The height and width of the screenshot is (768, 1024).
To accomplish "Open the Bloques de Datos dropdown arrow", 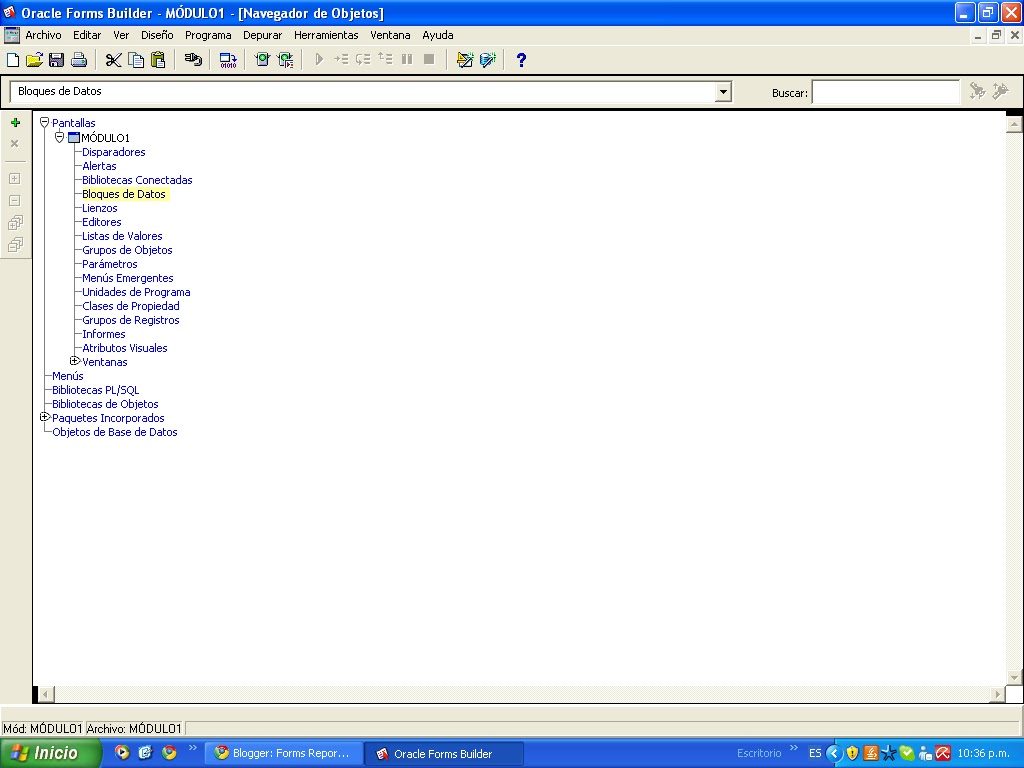I will [x=723, y=92].
